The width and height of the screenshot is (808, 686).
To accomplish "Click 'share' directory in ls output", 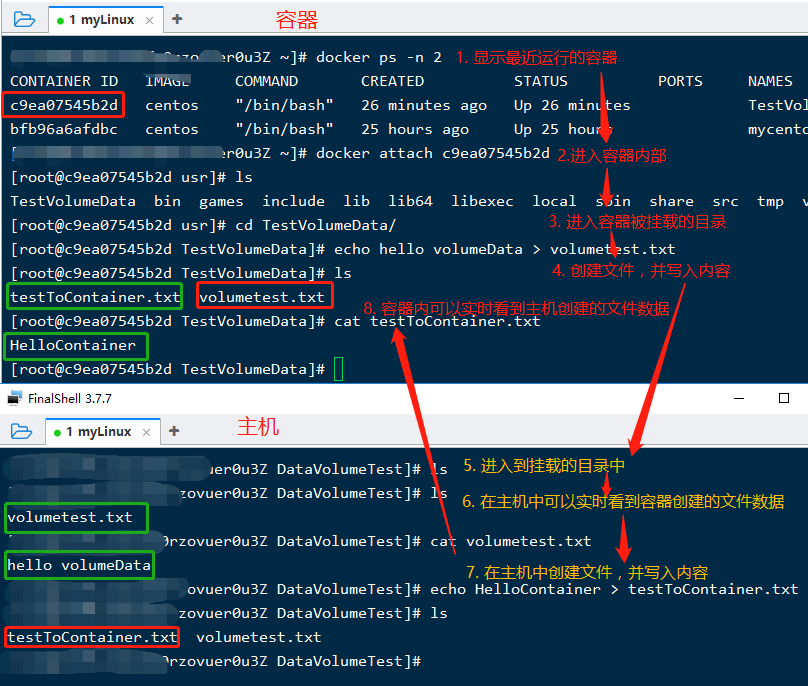I will pos(671,201).
